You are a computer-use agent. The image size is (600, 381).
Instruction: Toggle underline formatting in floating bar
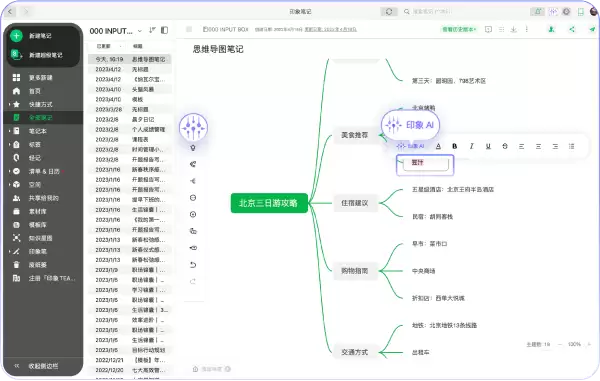point(488,146)
